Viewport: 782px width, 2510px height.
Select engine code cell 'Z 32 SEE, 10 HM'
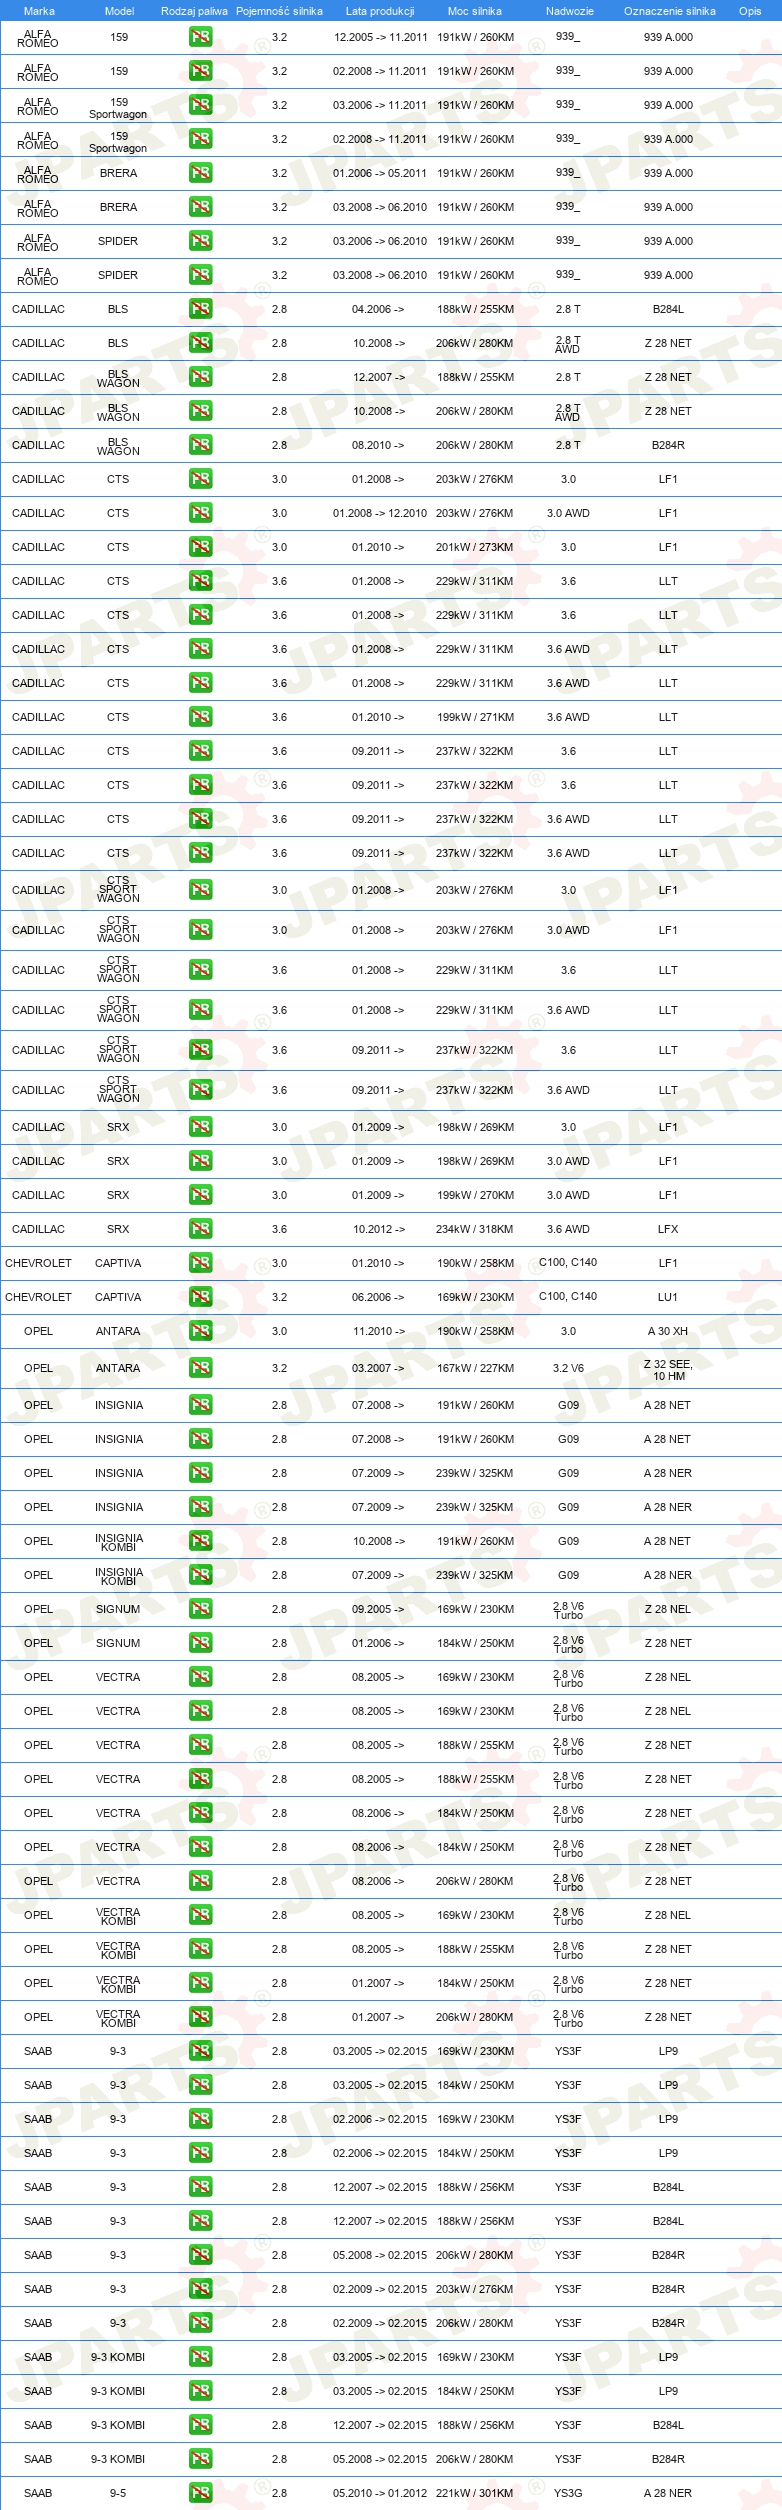pyautogui.click(x=668, y=1370)
